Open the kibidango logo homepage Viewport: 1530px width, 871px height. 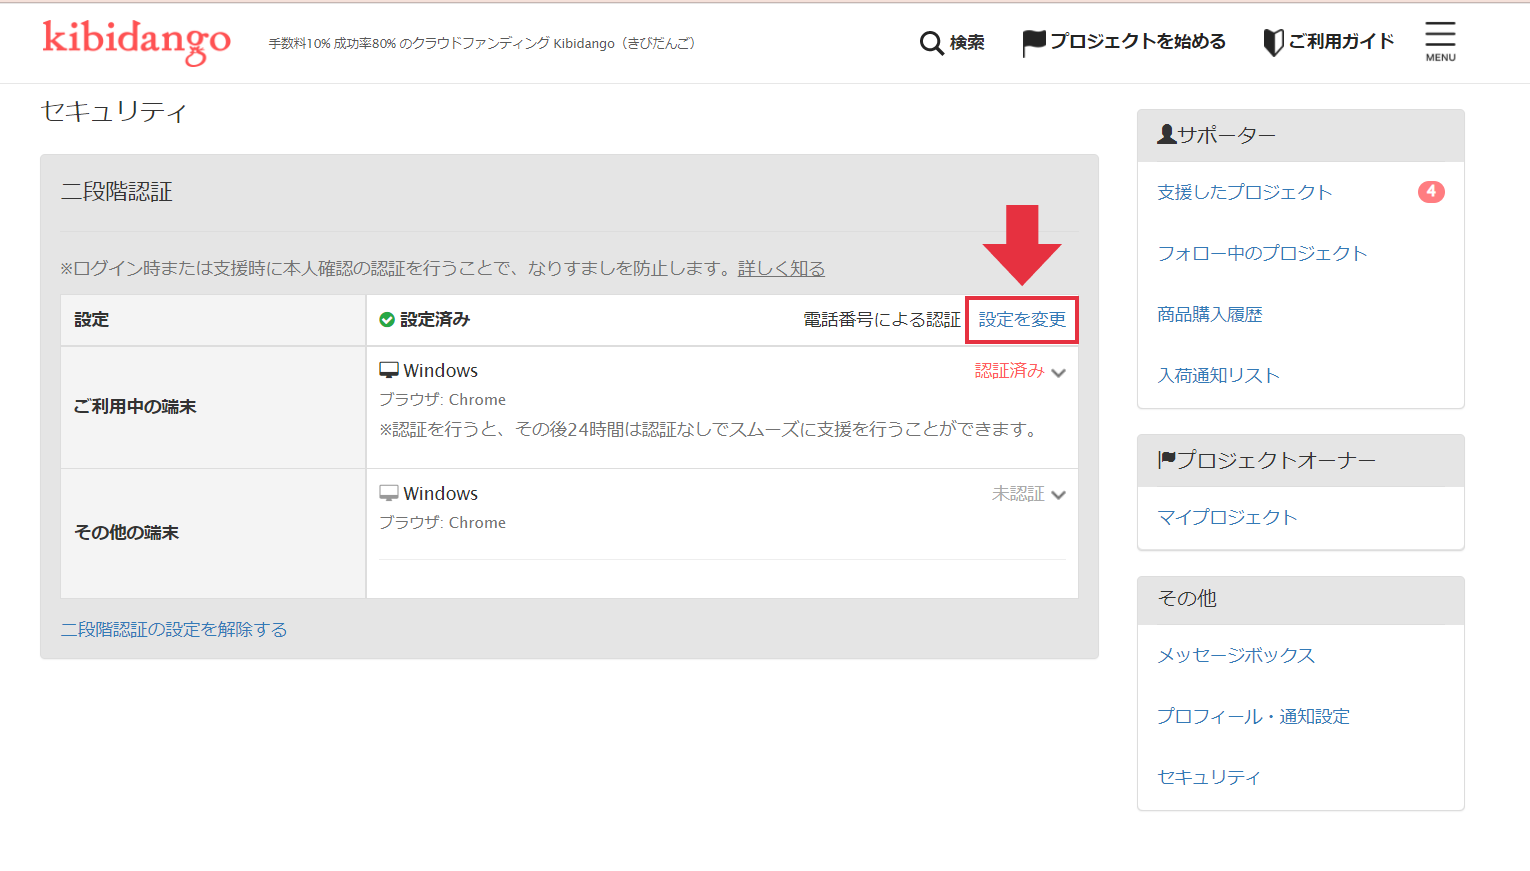pyautogui.click(x=136, y=41)
